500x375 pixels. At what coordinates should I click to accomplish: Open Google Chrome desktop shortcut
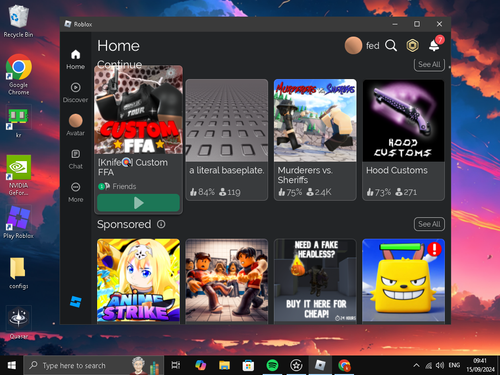click(x=18, y=75)
